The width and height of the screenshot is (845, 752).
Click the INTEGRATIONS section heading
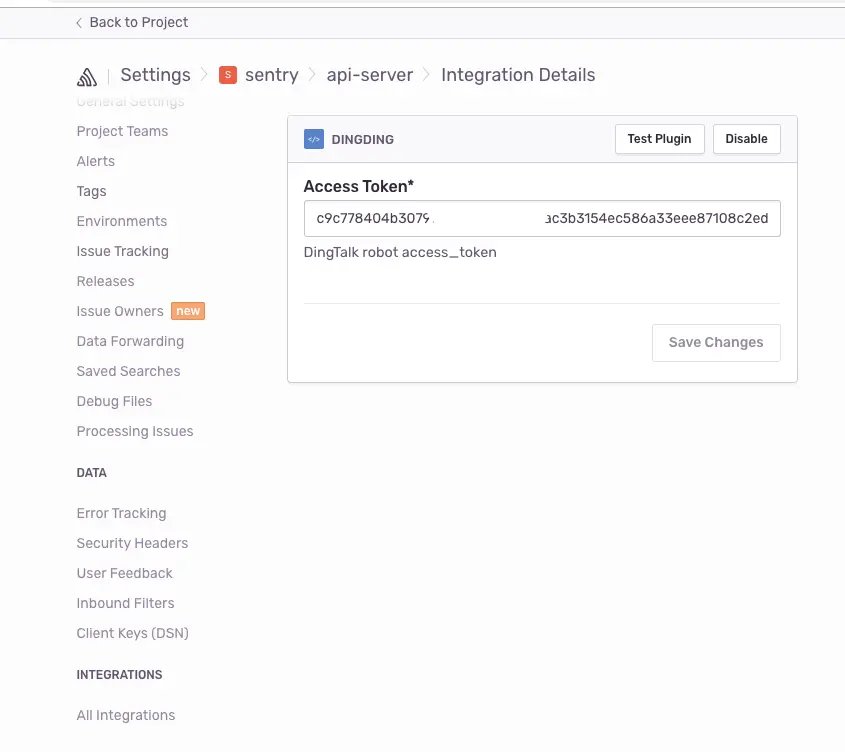click(119, 675)
